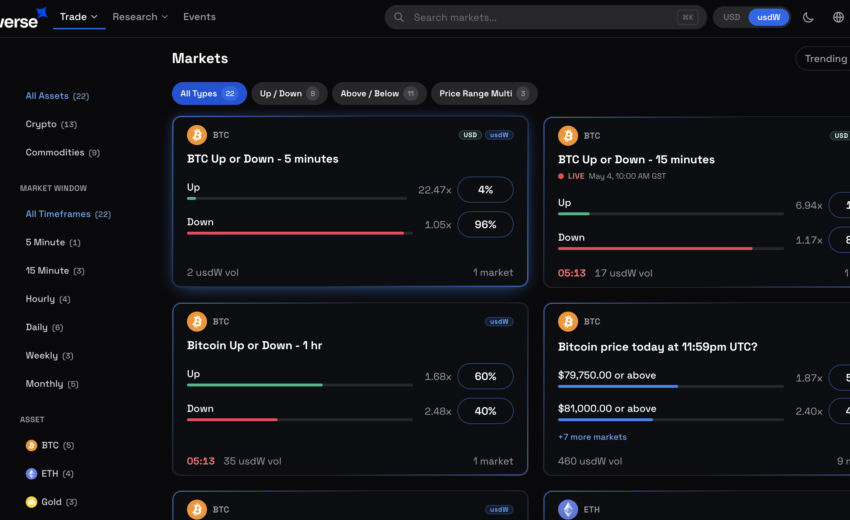Filter by Up / Down type
Screen dimensions: 850x520
pos(289,93)
